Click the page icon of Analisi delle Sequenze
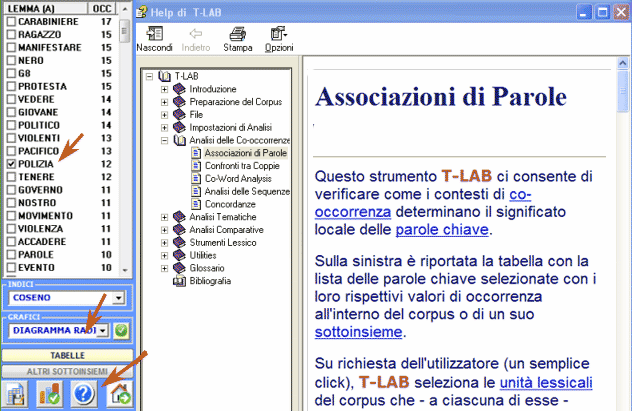This screenshot has width=632, height=411. tap(196, 191)
